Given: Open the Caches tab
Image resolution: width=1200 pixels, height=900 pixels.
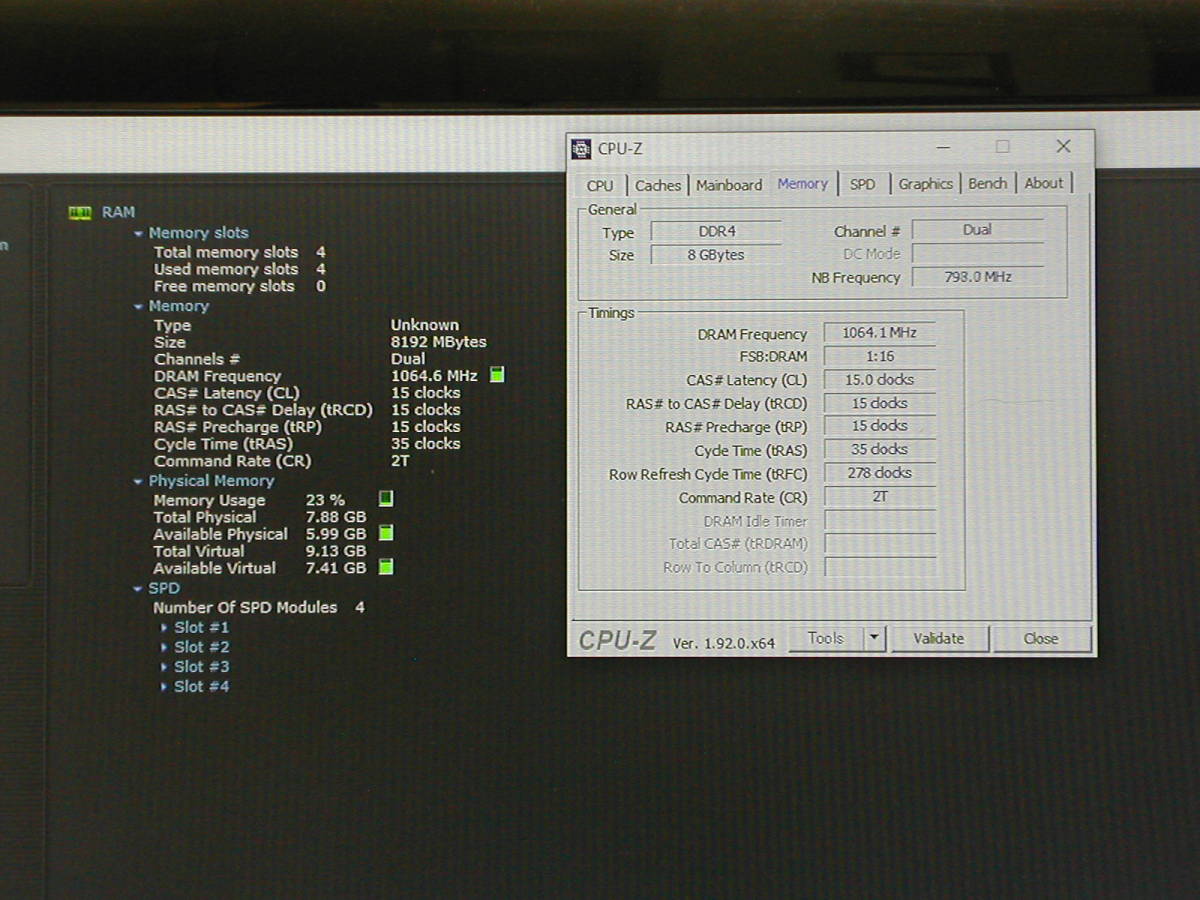Looking at the screenshot, I should point(658,185).
